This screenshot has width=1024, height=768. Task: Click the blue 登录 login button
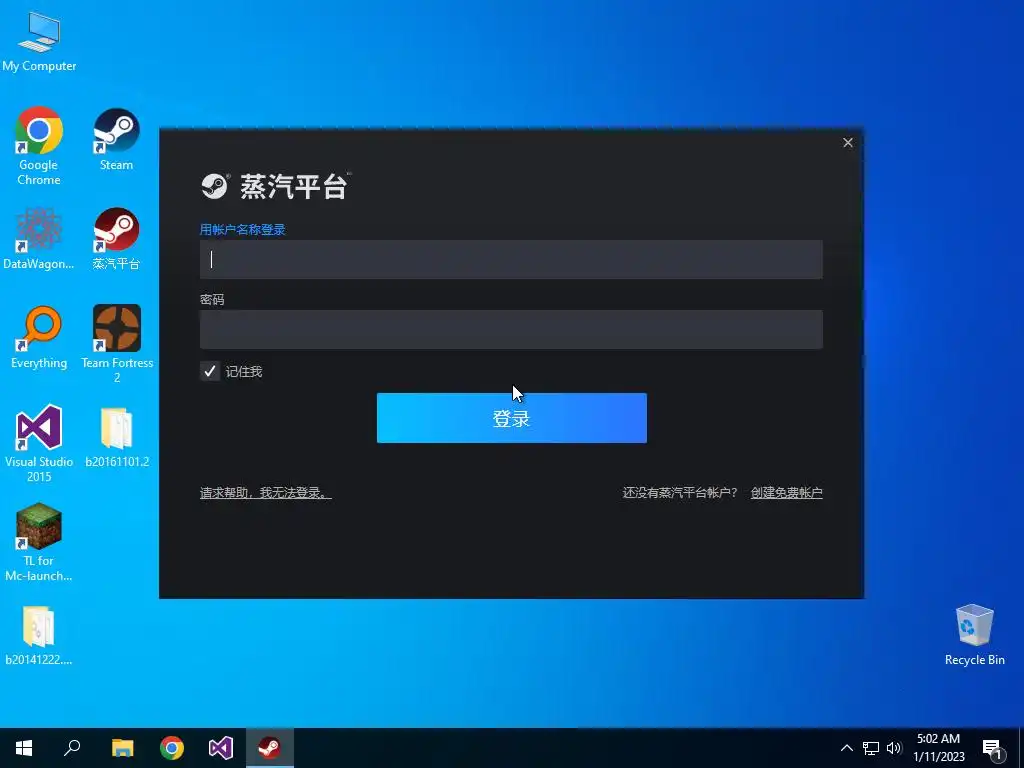coord(511,418)
